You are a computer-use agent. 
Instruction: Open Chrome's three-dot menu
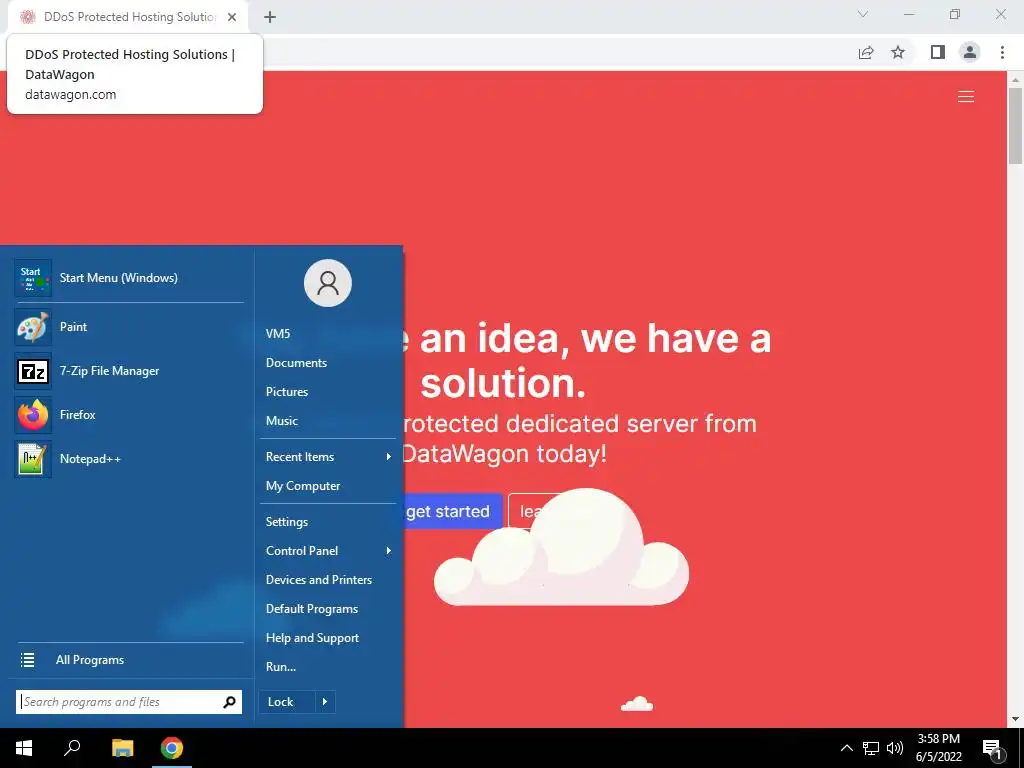(x=1002, y=52)
